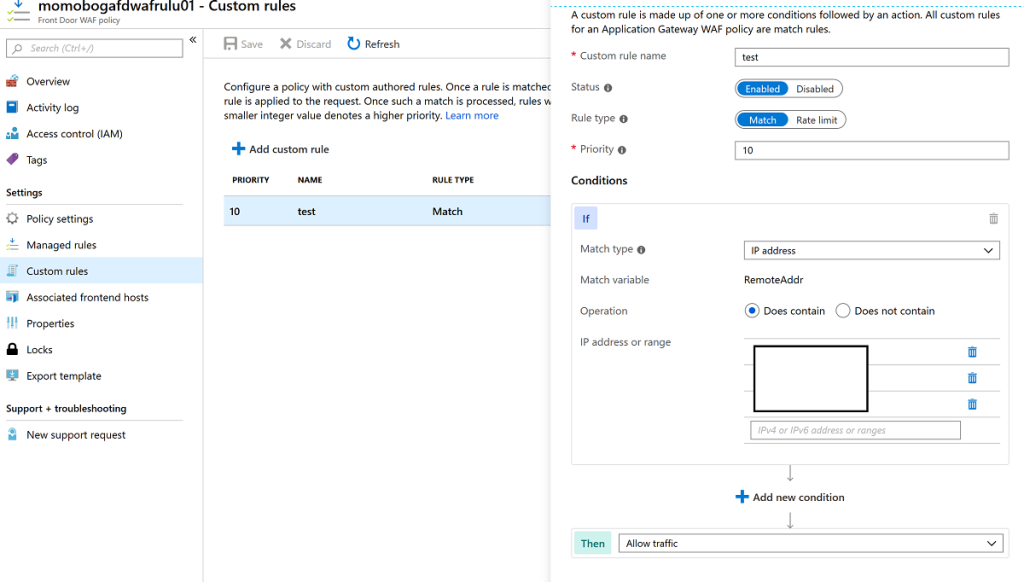Click the Associated frontend hosts icon
1024x582 pixels.
tap(12, 297)
